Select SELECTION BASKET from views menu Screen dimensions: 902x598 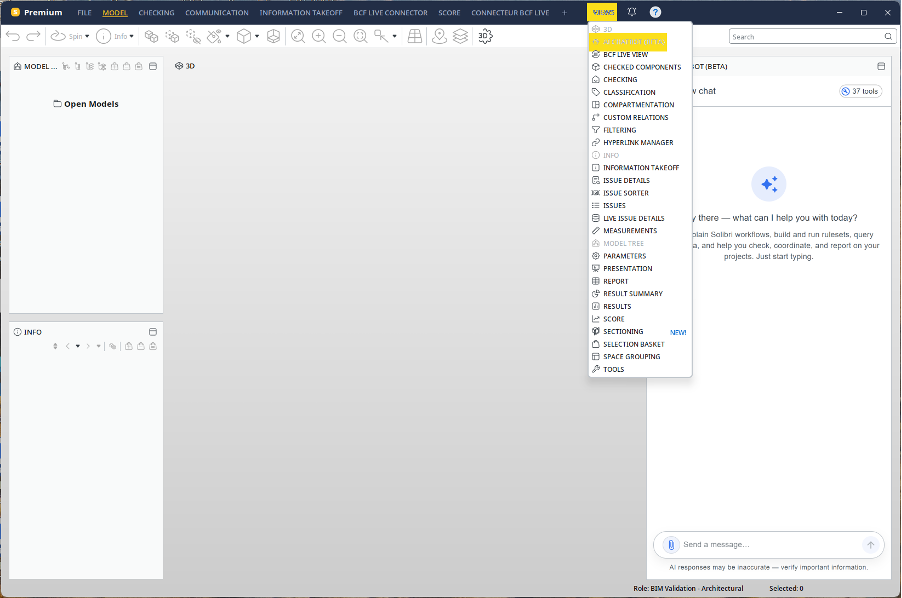click(640, 344)
